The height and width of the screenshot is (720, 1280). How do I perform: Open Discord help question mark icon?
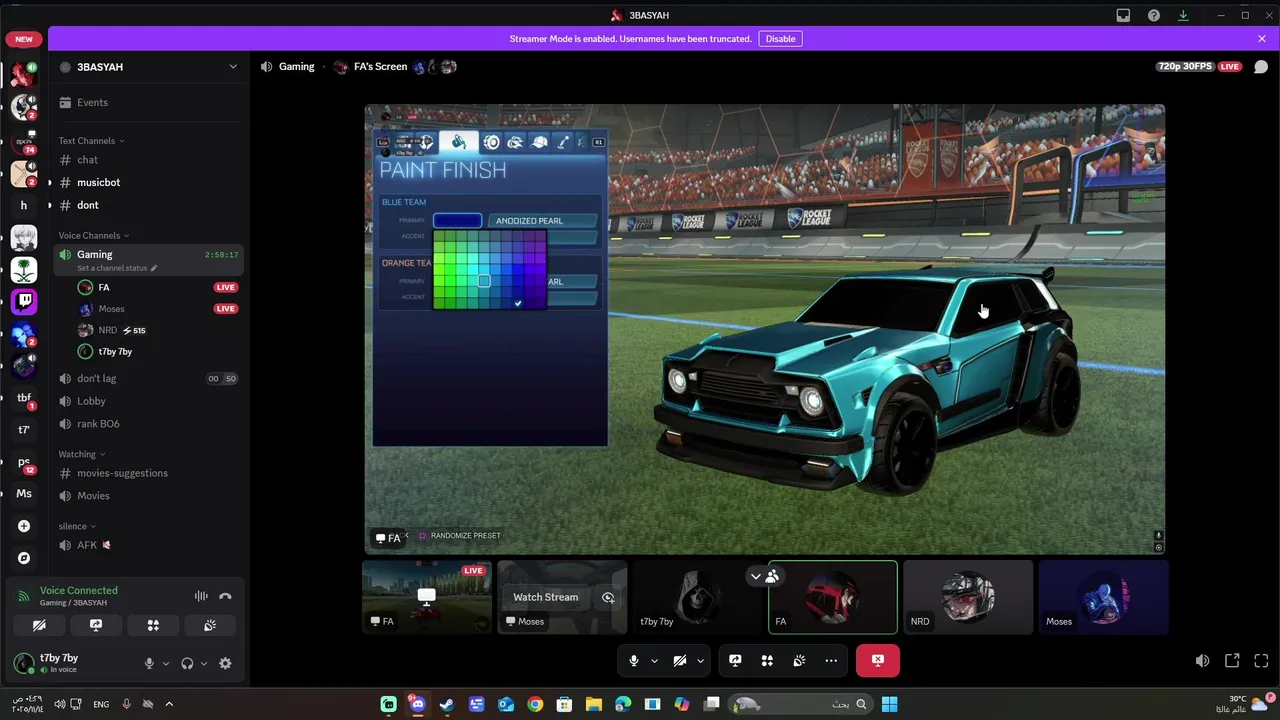[x=1154, y=15]
